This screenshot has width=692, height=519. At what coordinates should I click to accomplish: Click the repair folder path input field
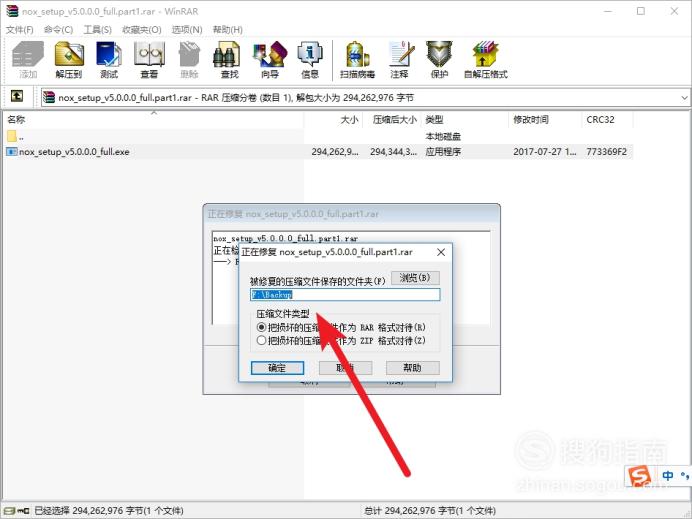pos(345,295)
